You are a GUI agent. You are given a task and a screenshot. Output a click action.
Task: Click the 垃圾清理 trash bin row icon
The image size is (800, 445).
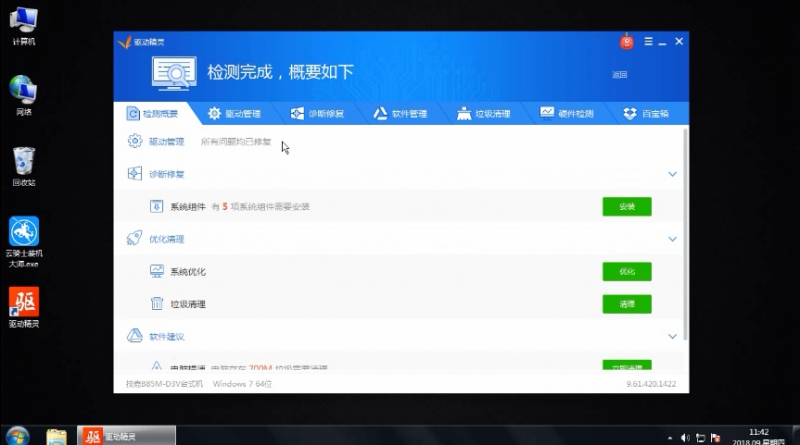click(x=157, y=304)
